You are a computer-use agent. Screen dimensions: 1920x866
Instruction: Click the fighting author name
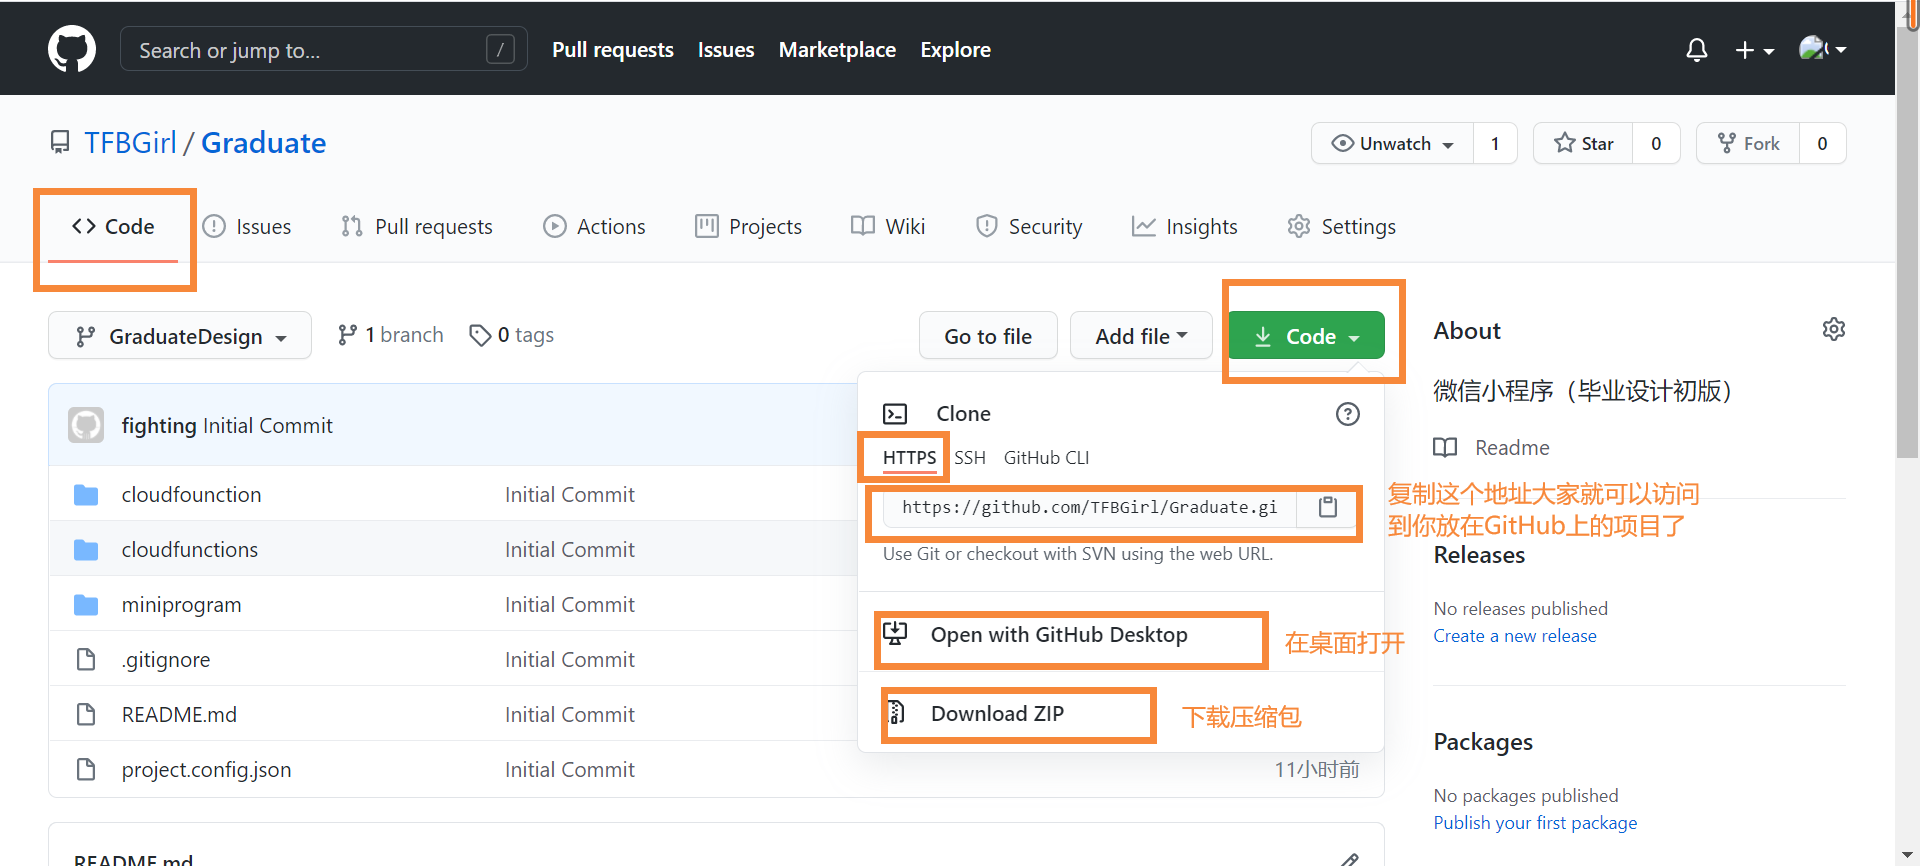159,426
